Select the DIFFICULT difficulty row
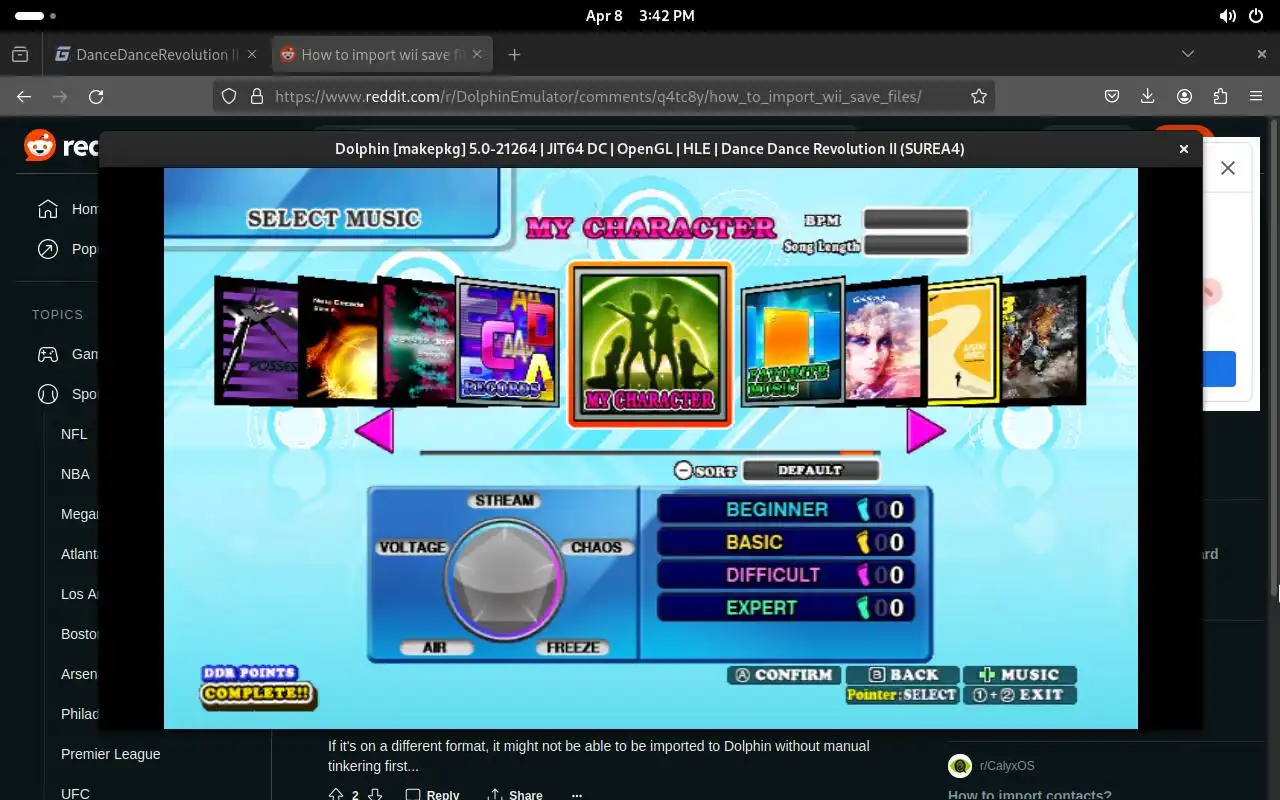 [785, 575]
